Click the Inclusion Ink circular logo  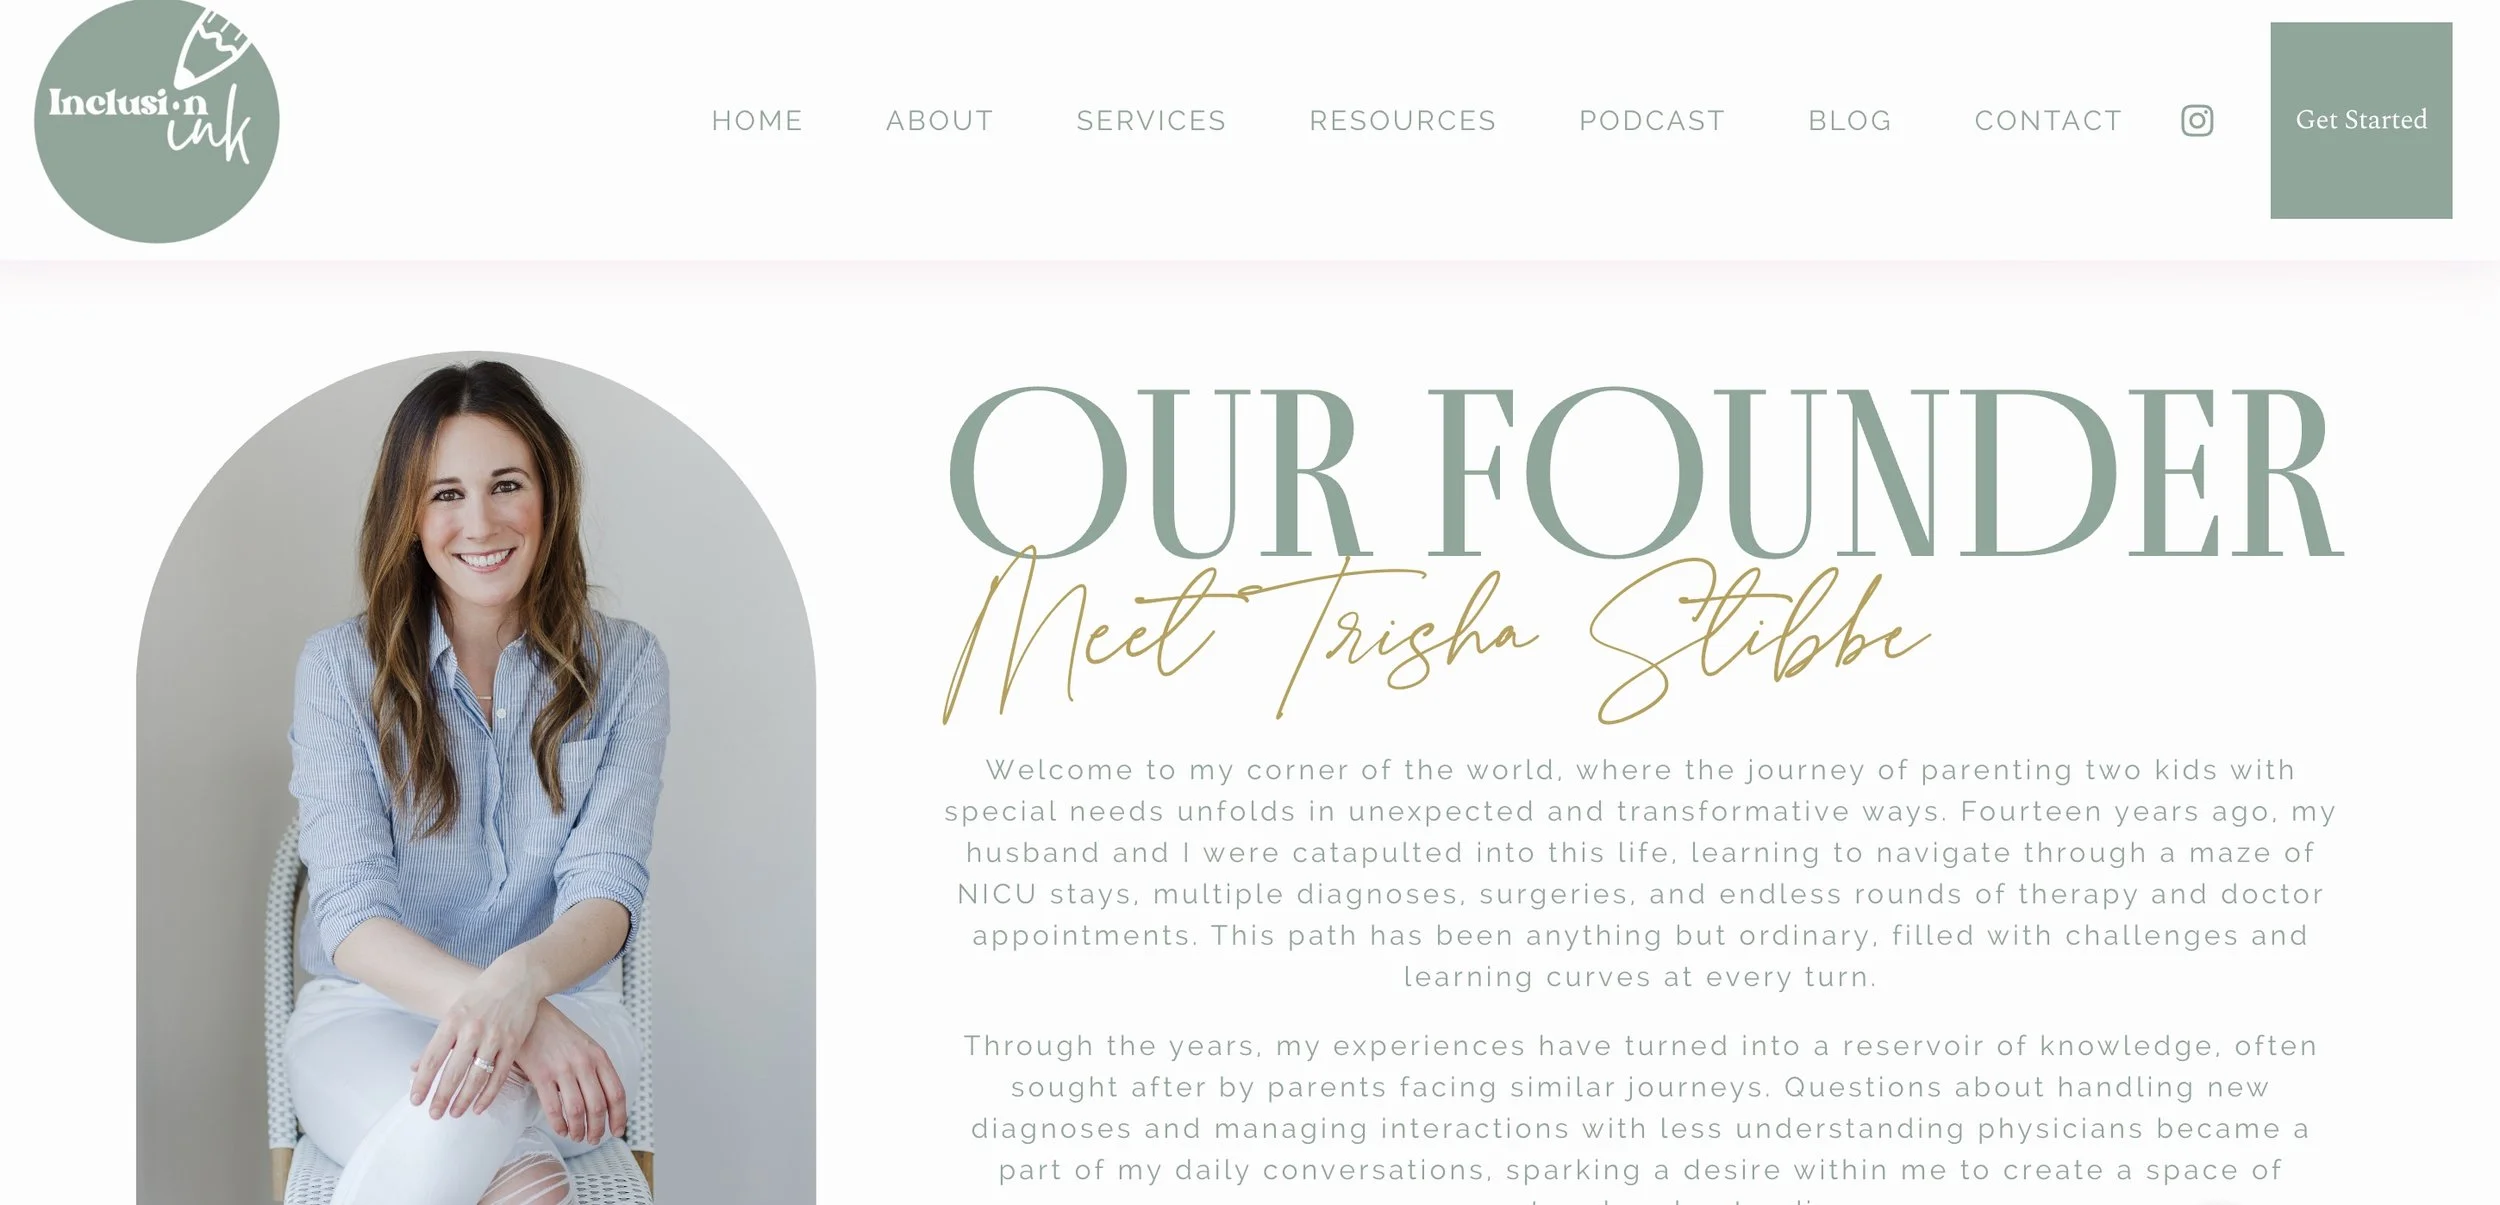157,120
